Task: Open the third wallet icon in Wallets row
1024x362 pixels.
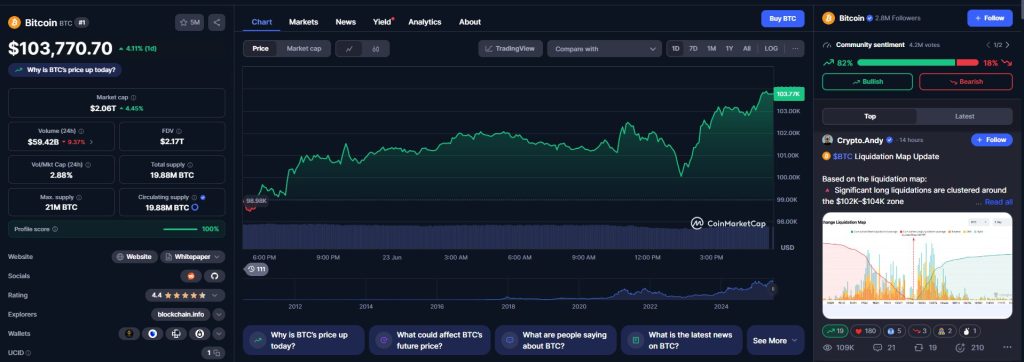Action: (176, 333)
